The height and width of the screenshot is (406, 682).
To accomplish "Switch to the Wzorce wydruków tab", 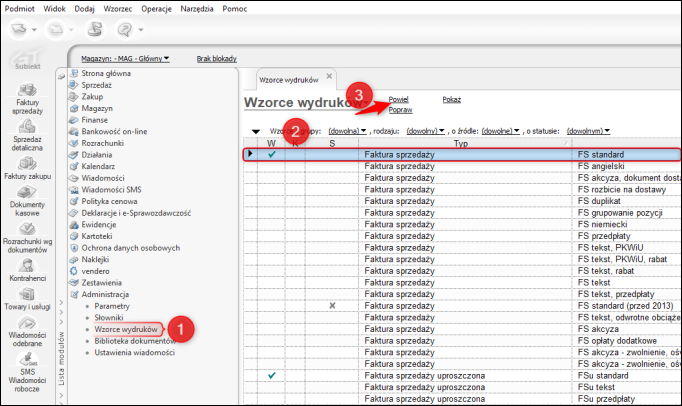I will point(288,78).
